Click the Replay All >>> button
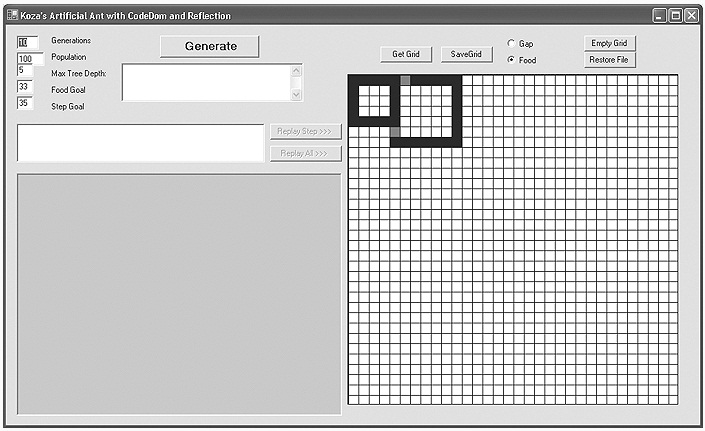The width and height of the screenshot is (705, 431). (x=305, y=153)
